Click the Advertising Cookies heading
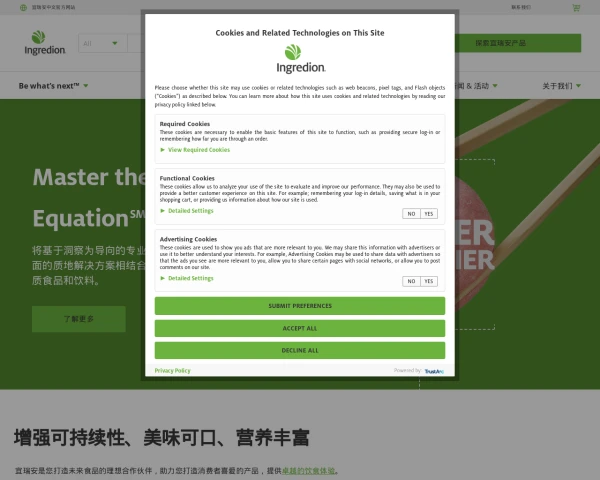Screen dimensions: 600x480 188,239
